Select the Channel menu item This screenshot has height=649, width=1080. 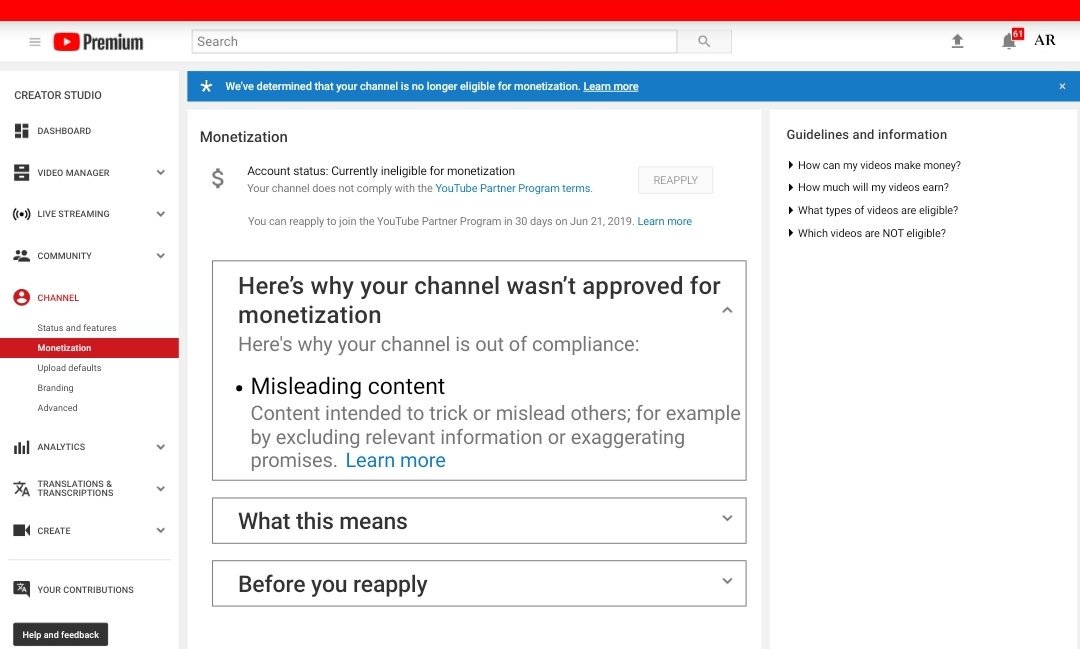(x=58, y=298)
